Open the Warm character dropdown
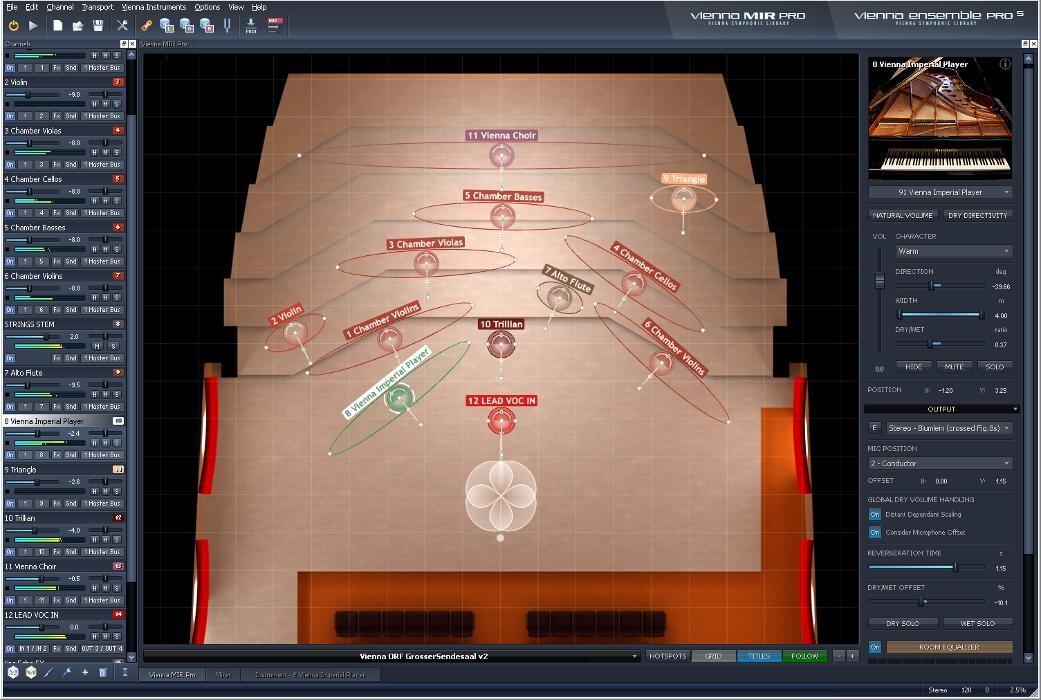The height and width of the screenshot is (700, 1041). [953, 251]
